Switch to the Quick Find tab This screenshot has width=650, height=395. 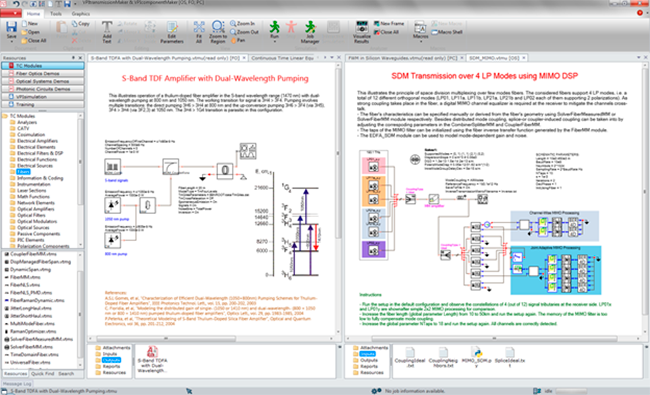pyautogui.click(x=43, y=373)
